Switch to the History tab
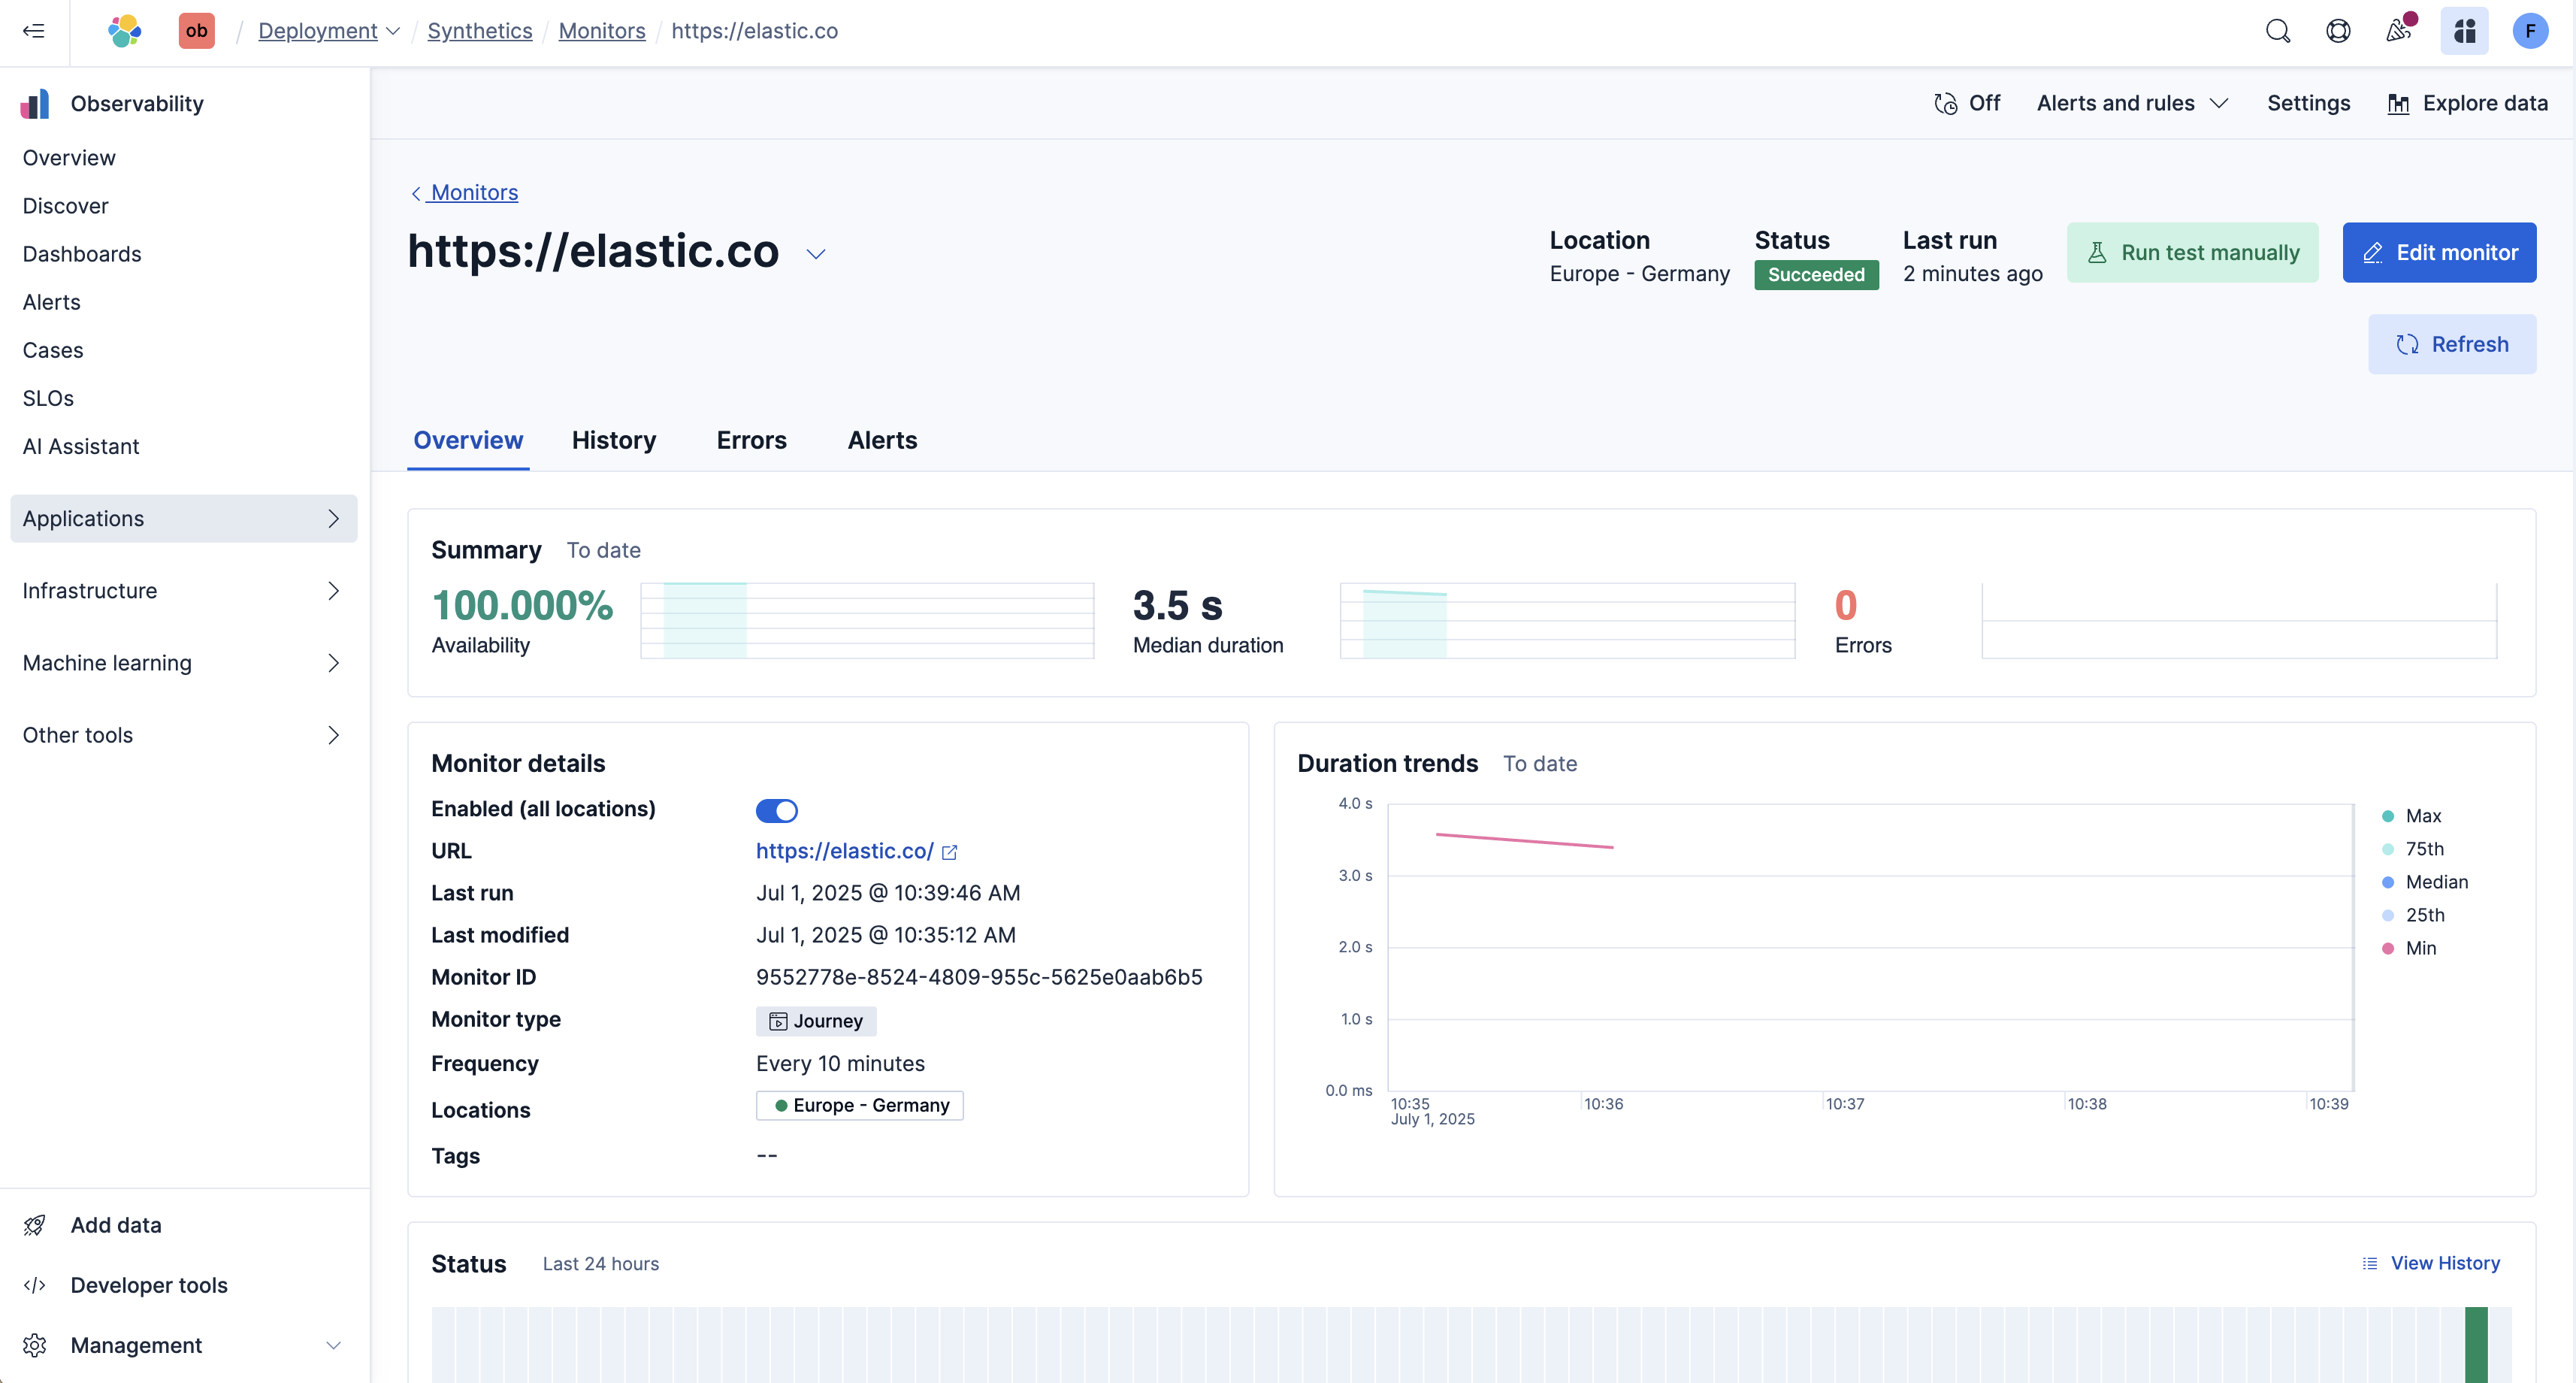 (x=613, y=440)
